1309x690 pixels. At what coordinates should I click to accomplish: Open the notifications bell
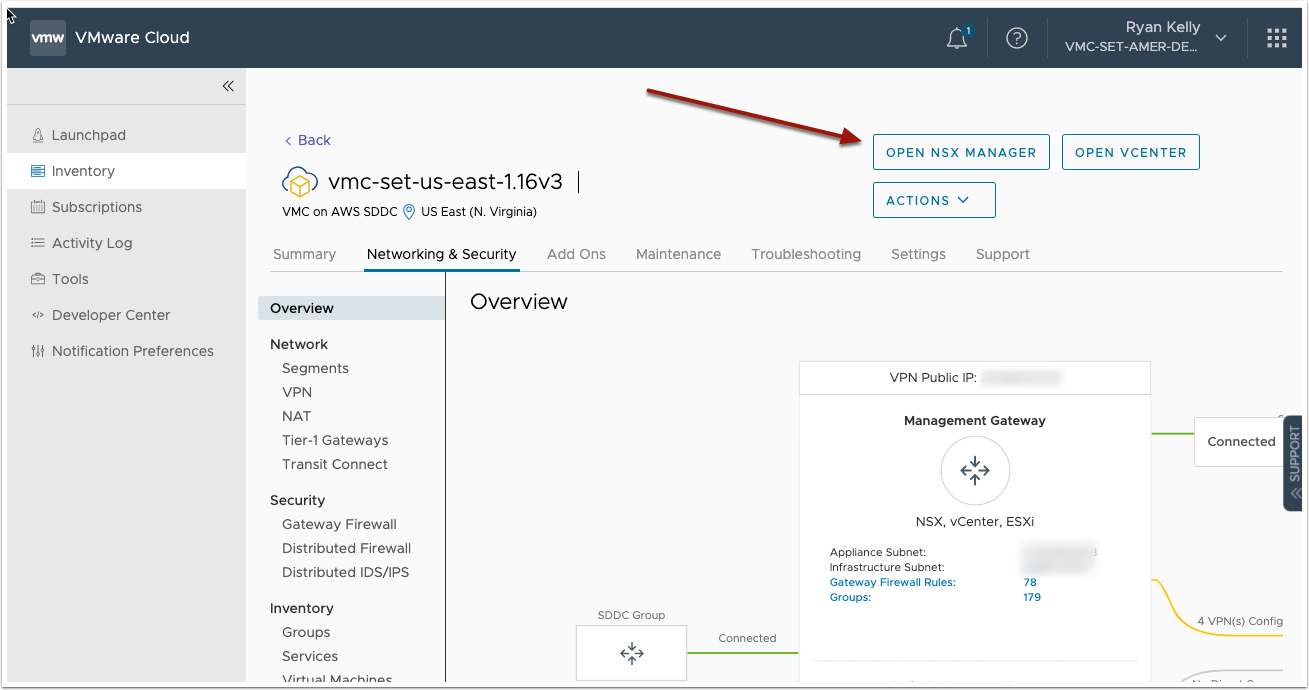coord(957,39)
